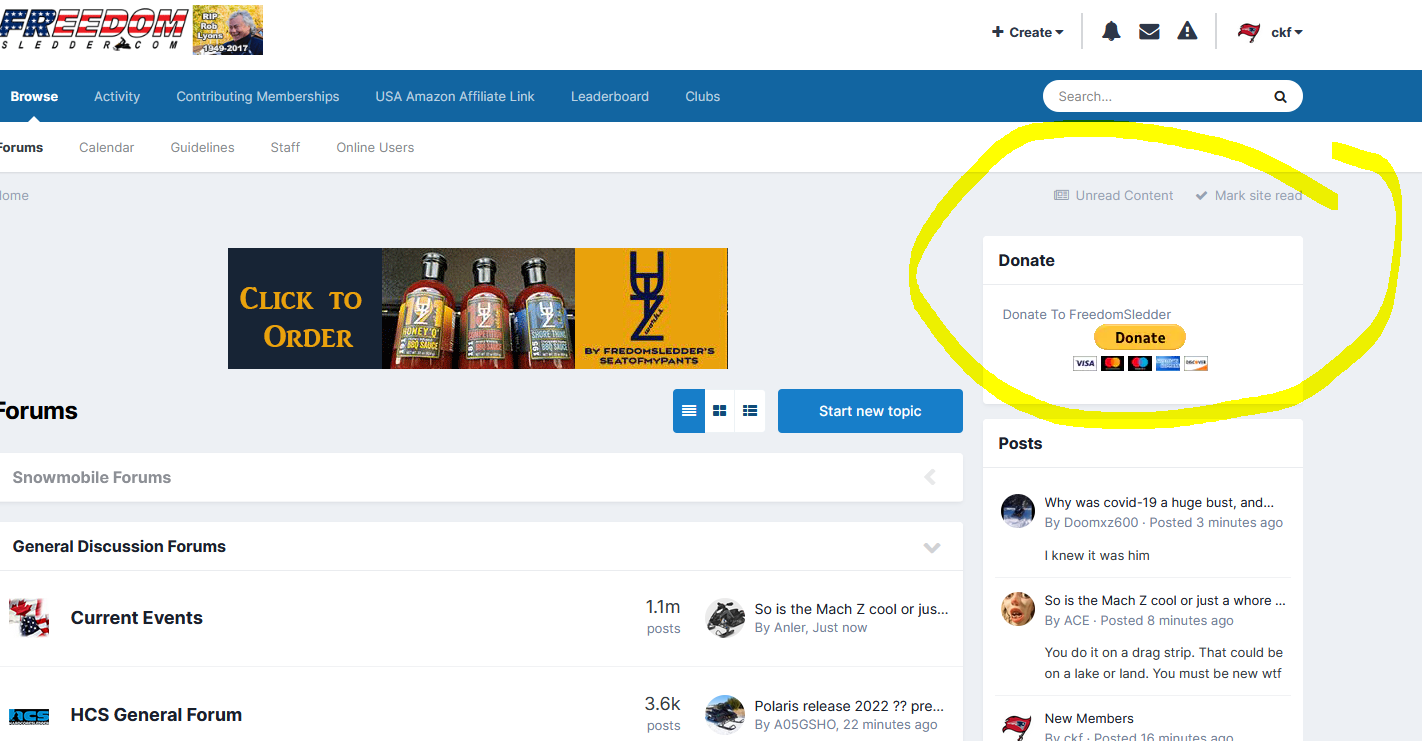
Task: Click 'Donate To FreedomSledder' text
Action: (1087, 314)
